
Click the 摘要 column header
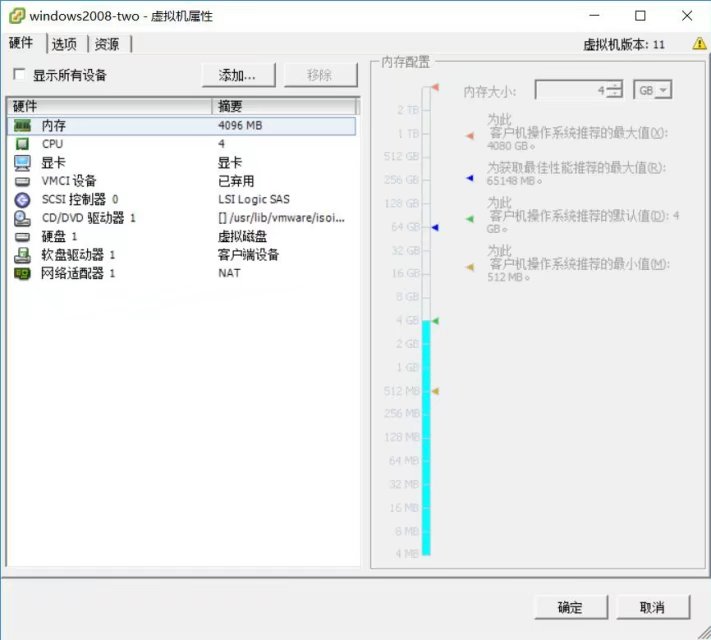click(x=284, y=106)
